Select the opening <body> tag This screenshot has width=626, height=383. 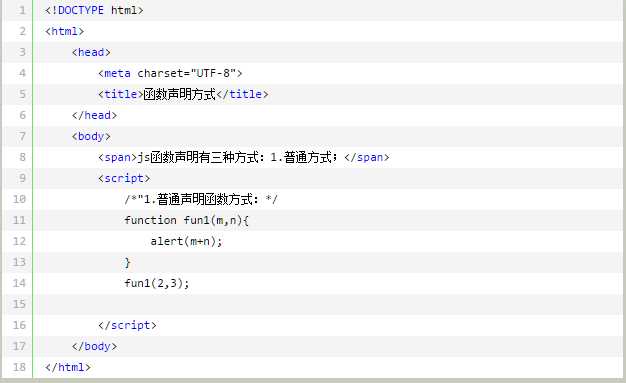[x=91, y=136]
